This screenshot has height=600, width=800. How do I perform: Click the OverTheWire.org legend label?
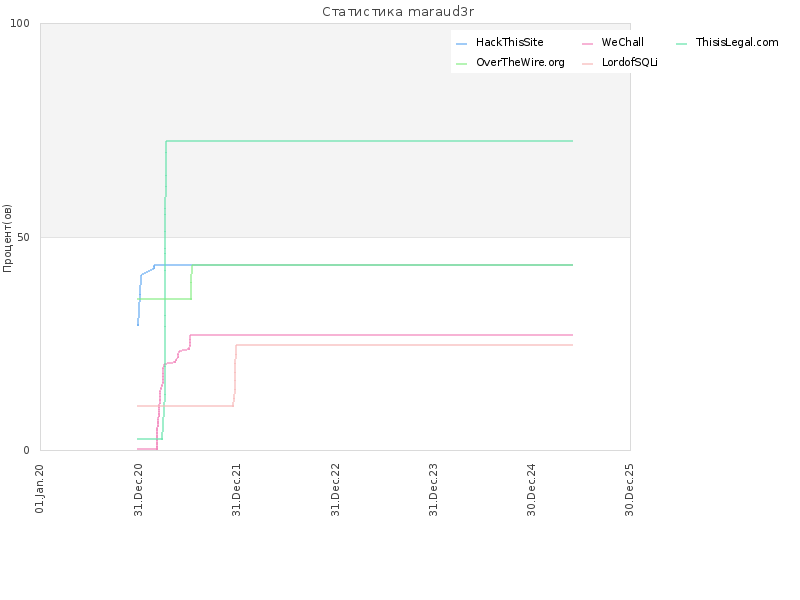coord(520,62)
